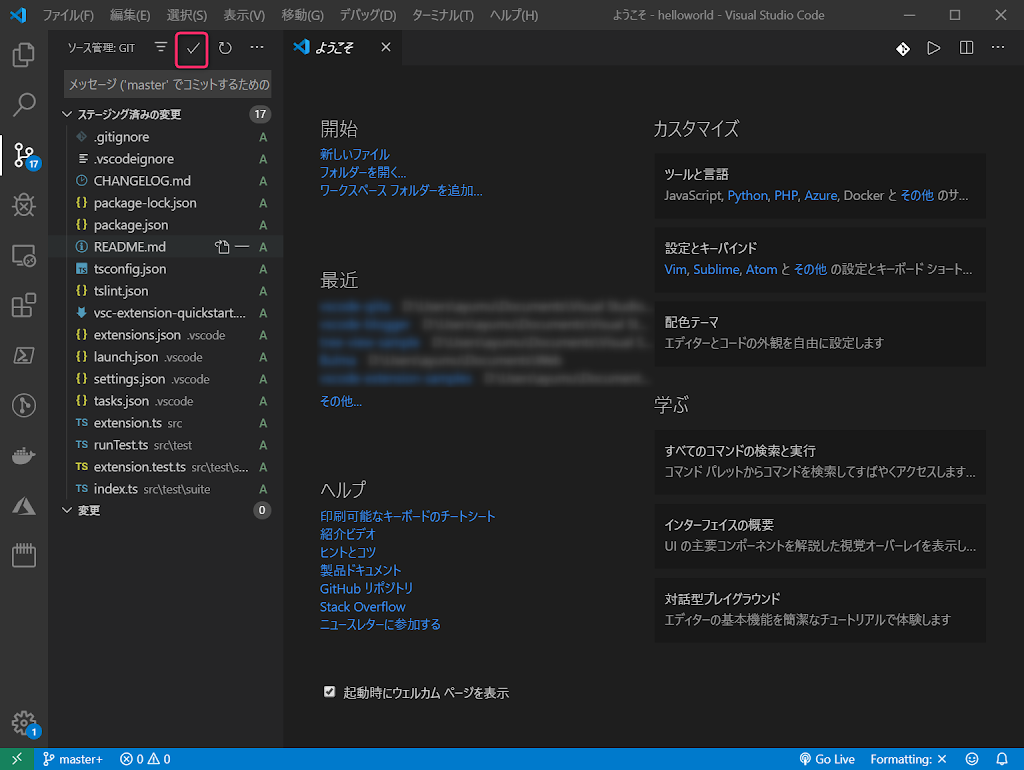
Task: Open the Remote Explorer icon
Action: click(24, 255)
